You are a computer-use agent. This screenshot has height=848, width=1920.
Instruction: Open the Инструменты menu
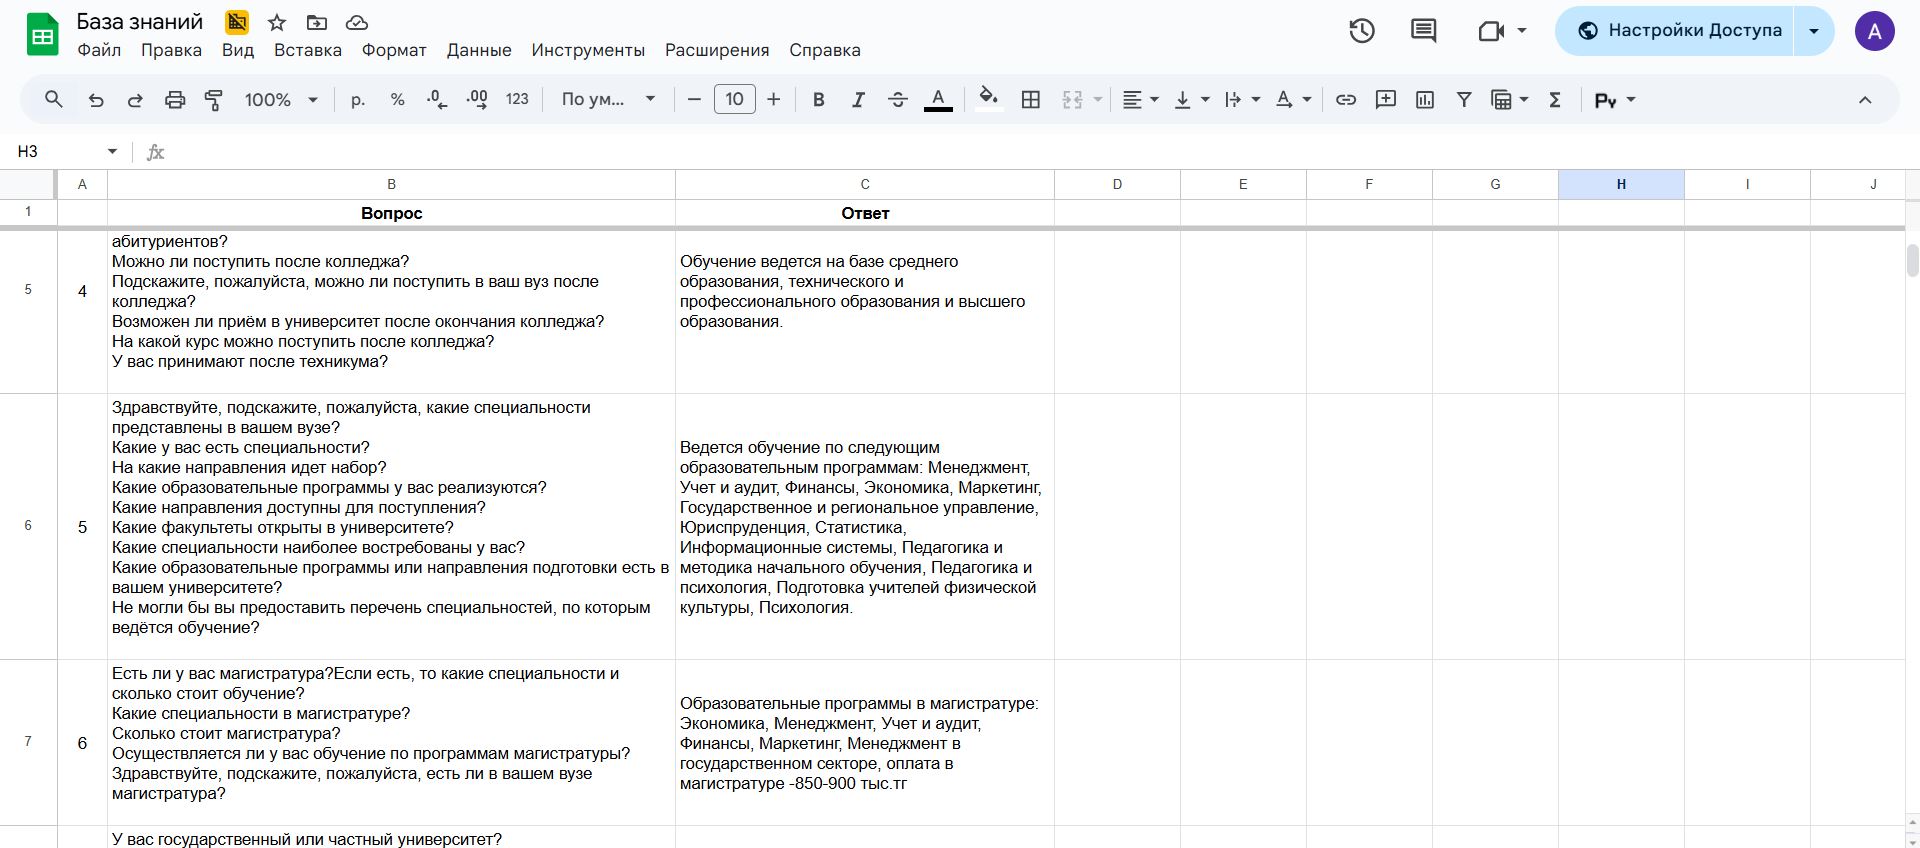(588, 50)
